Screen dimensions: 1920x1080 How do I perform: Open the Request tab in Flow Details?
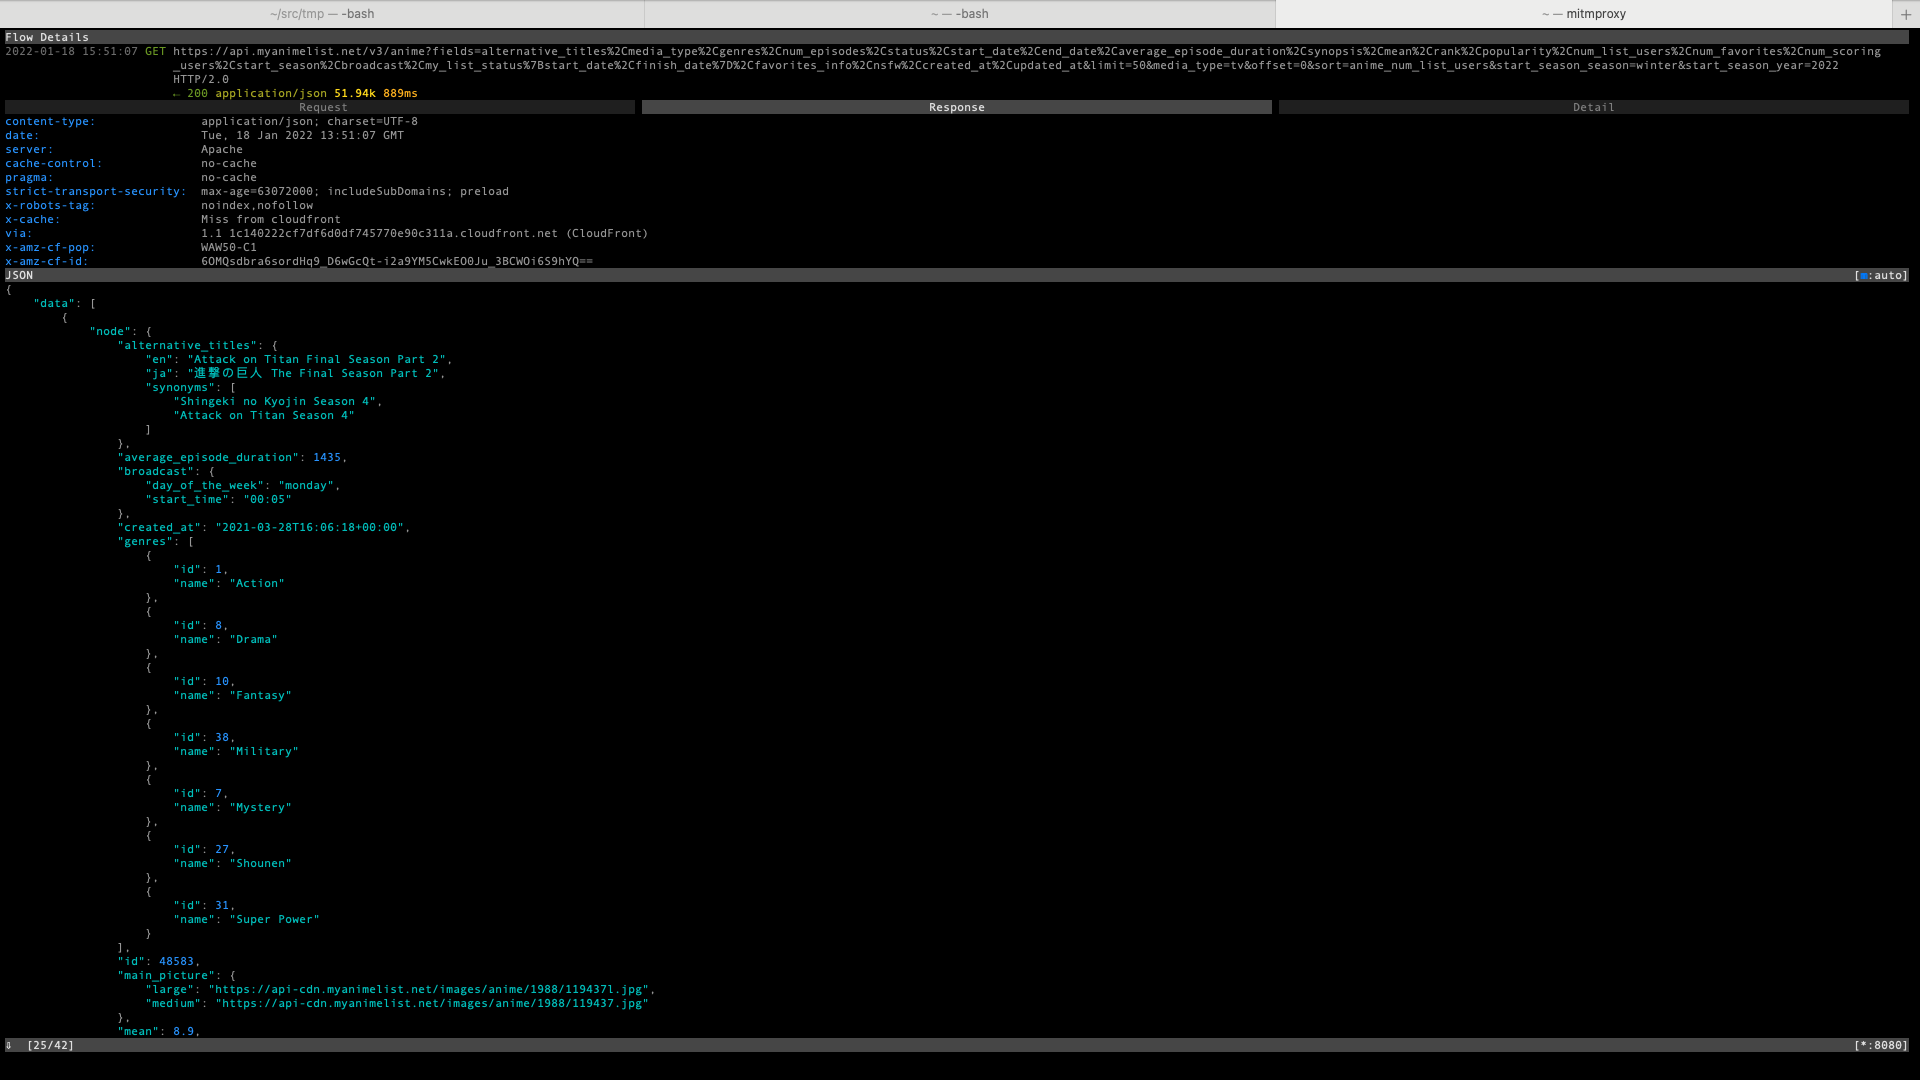[x=320, y=107]
